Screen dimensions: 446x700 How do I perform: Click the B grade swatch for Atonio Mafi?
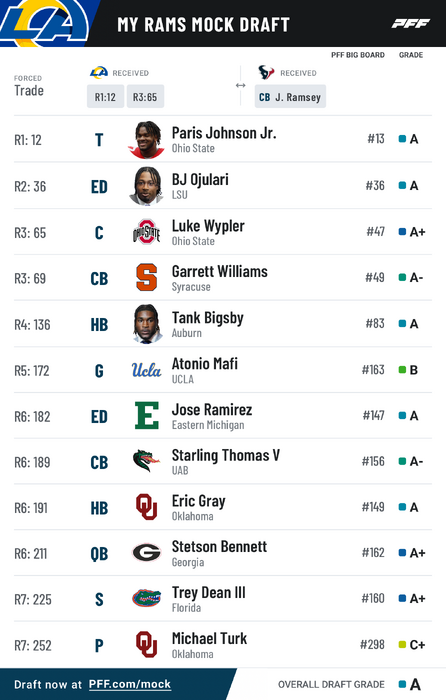coord(402,370)
